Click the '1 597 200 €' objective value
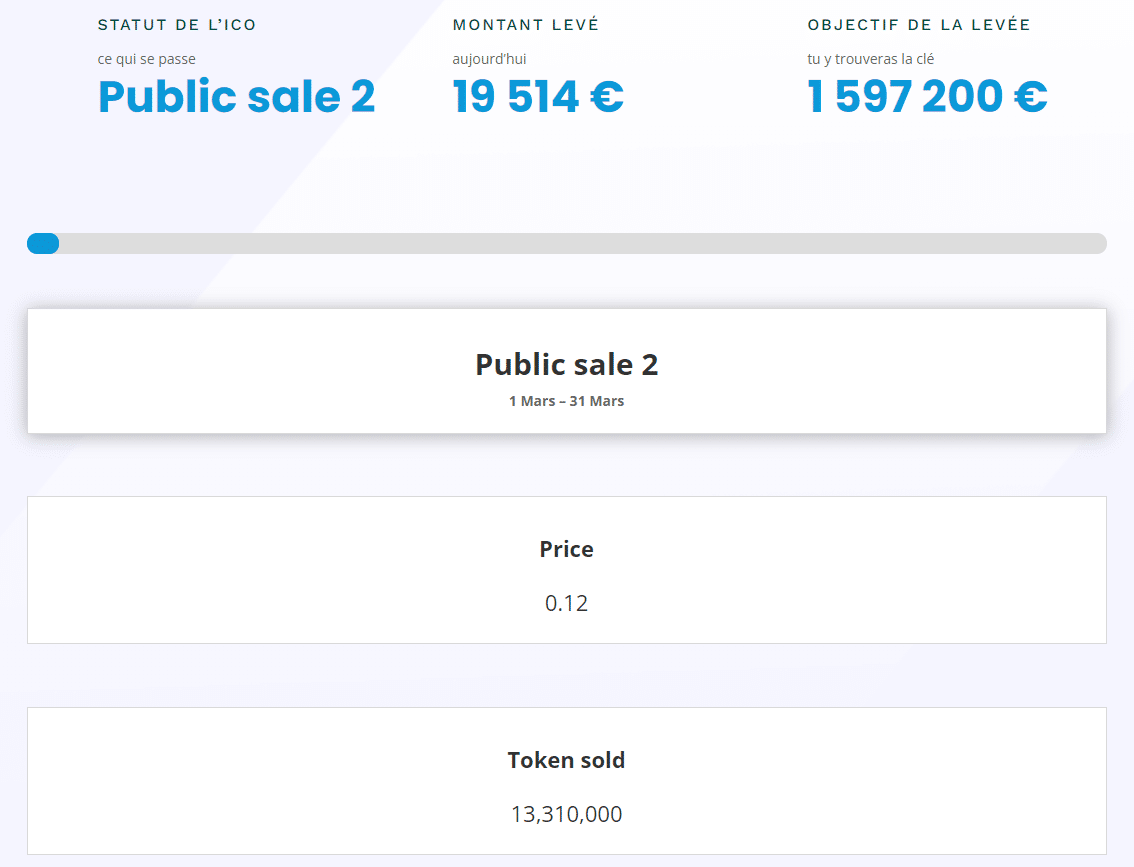 pos(927,97)
